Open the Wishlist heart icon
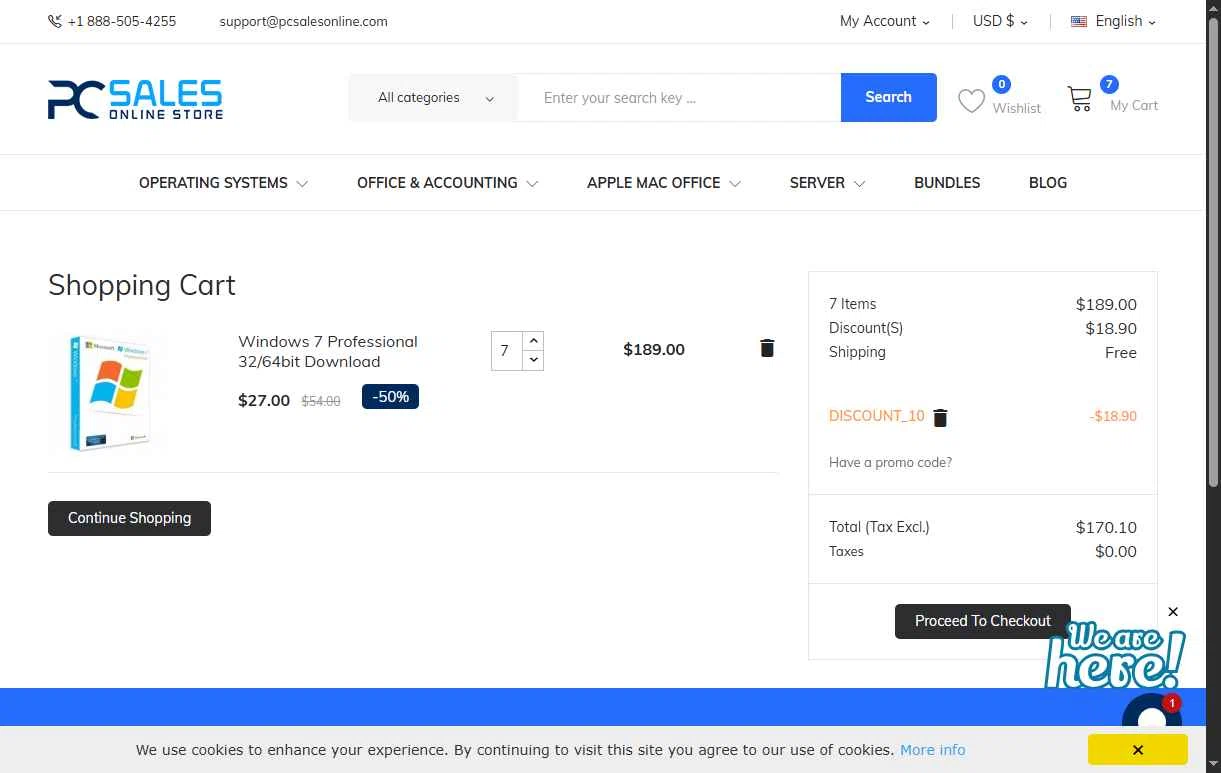The height and width of the screenshot is (773, 1221). click(x=971, y=101)
